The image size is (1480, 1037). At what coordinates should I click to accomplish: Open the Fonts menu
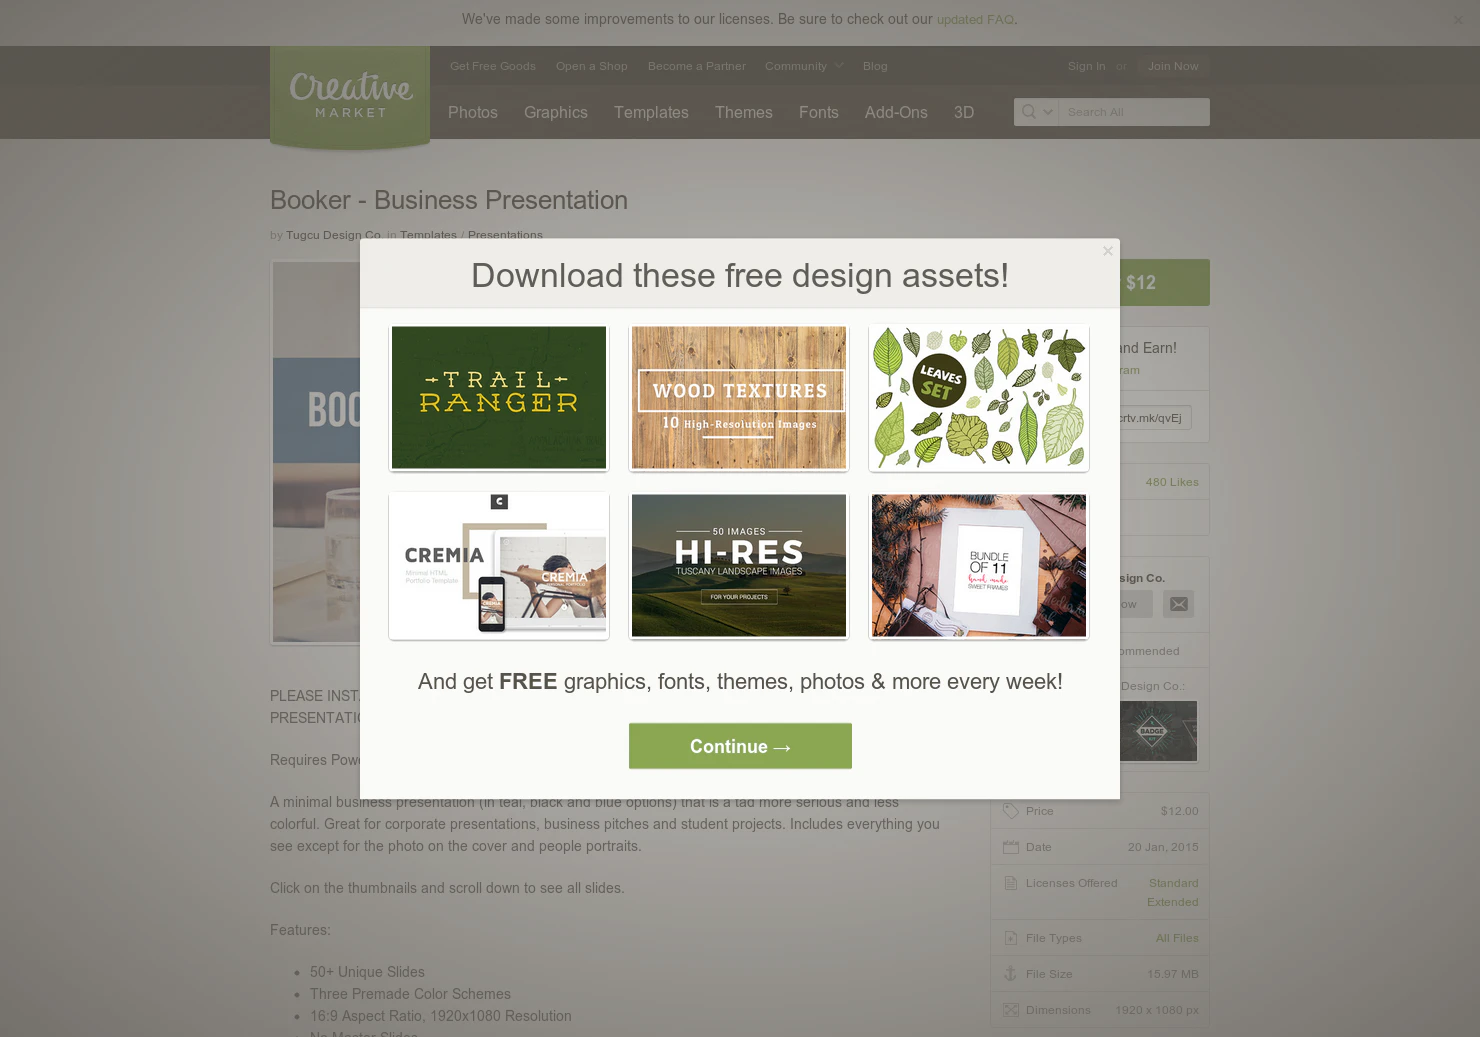(x=819, y=113)
